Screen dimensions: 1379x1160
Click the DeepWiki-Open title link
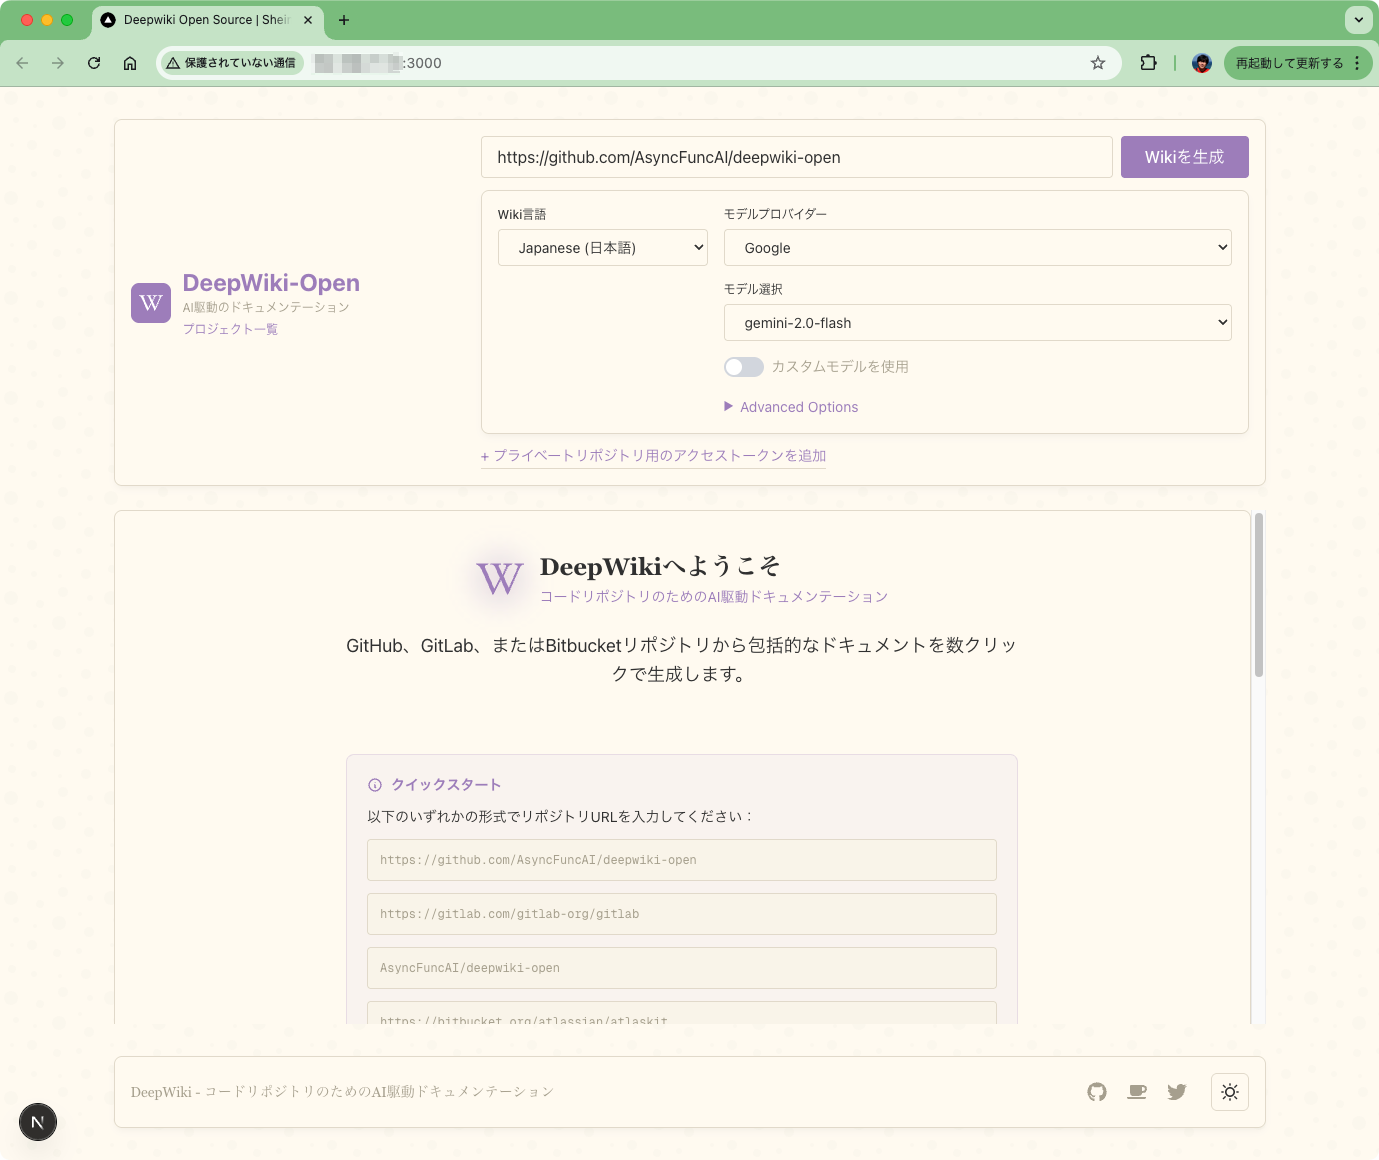[271, 283]
